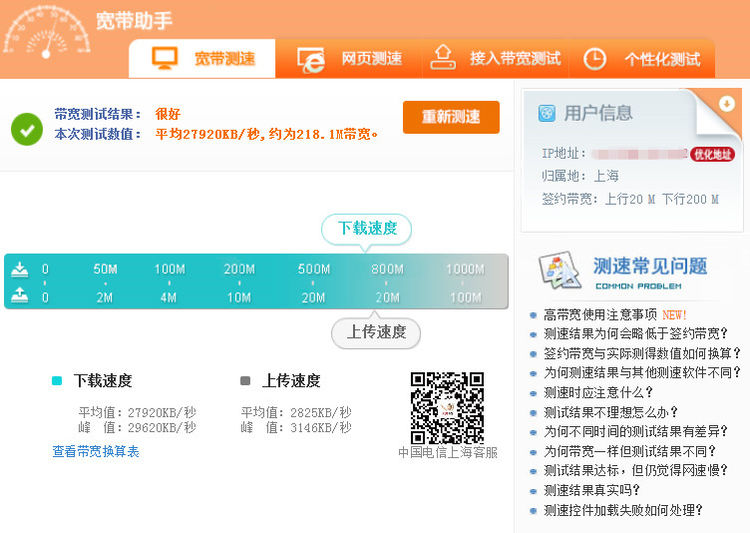This screenshot has height=533, width=750.
Task: Open the 个性化测试 tab
Action: point(642,58)
